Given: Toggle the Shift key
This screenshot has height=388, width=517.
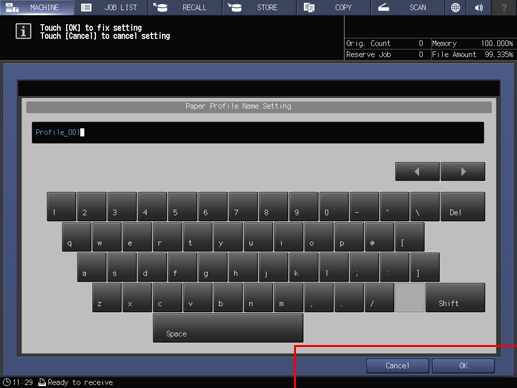Looking at the screenshot, I should click(x=455, y=298).
